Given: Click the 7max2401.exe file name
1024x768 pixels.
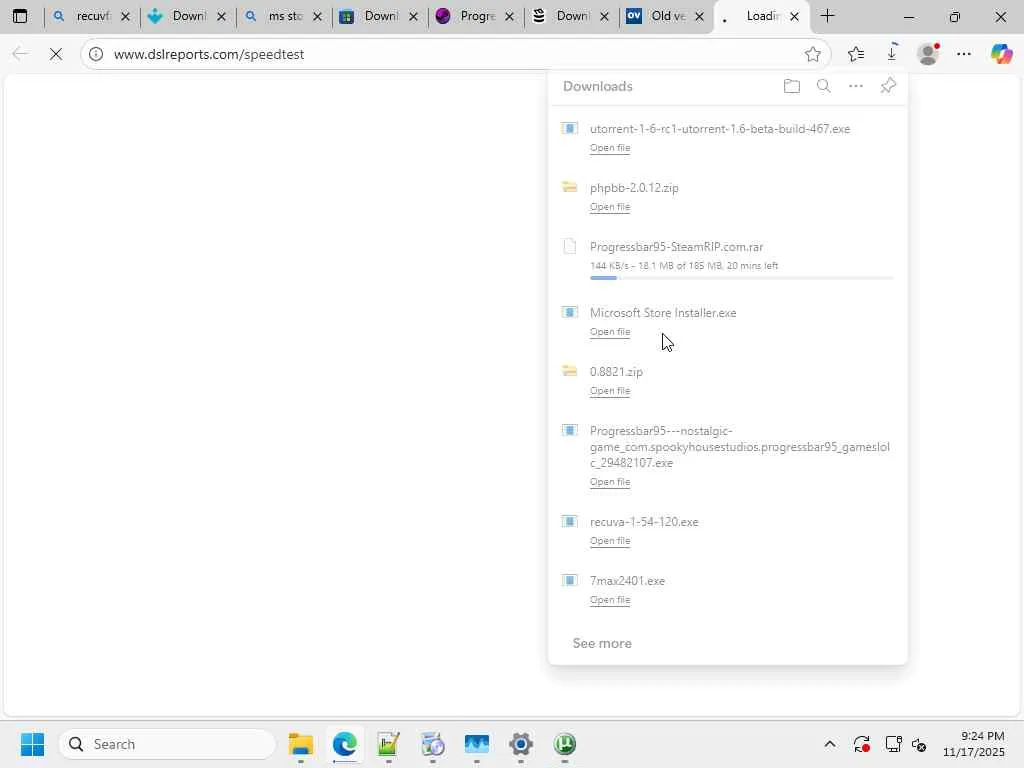Looking at the screenshot, I should click(627, 580).
